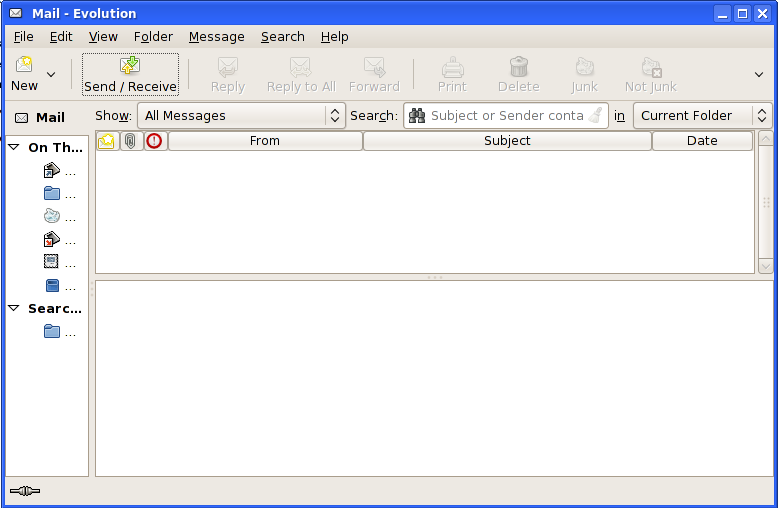Open the Search menu
The height and width of the screenshot is (508, 778).
(x=283, y=37)
